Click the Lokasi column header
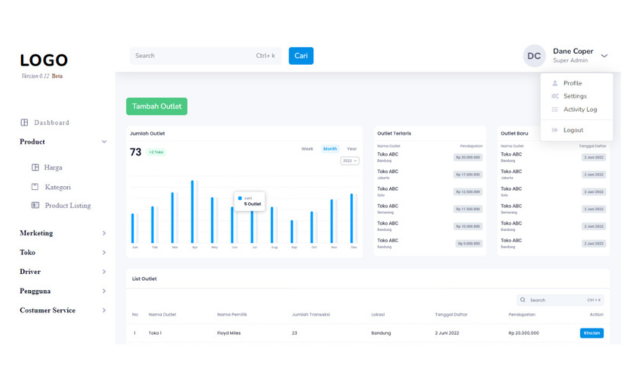This screenshot has width=630, height=386. 378,315
